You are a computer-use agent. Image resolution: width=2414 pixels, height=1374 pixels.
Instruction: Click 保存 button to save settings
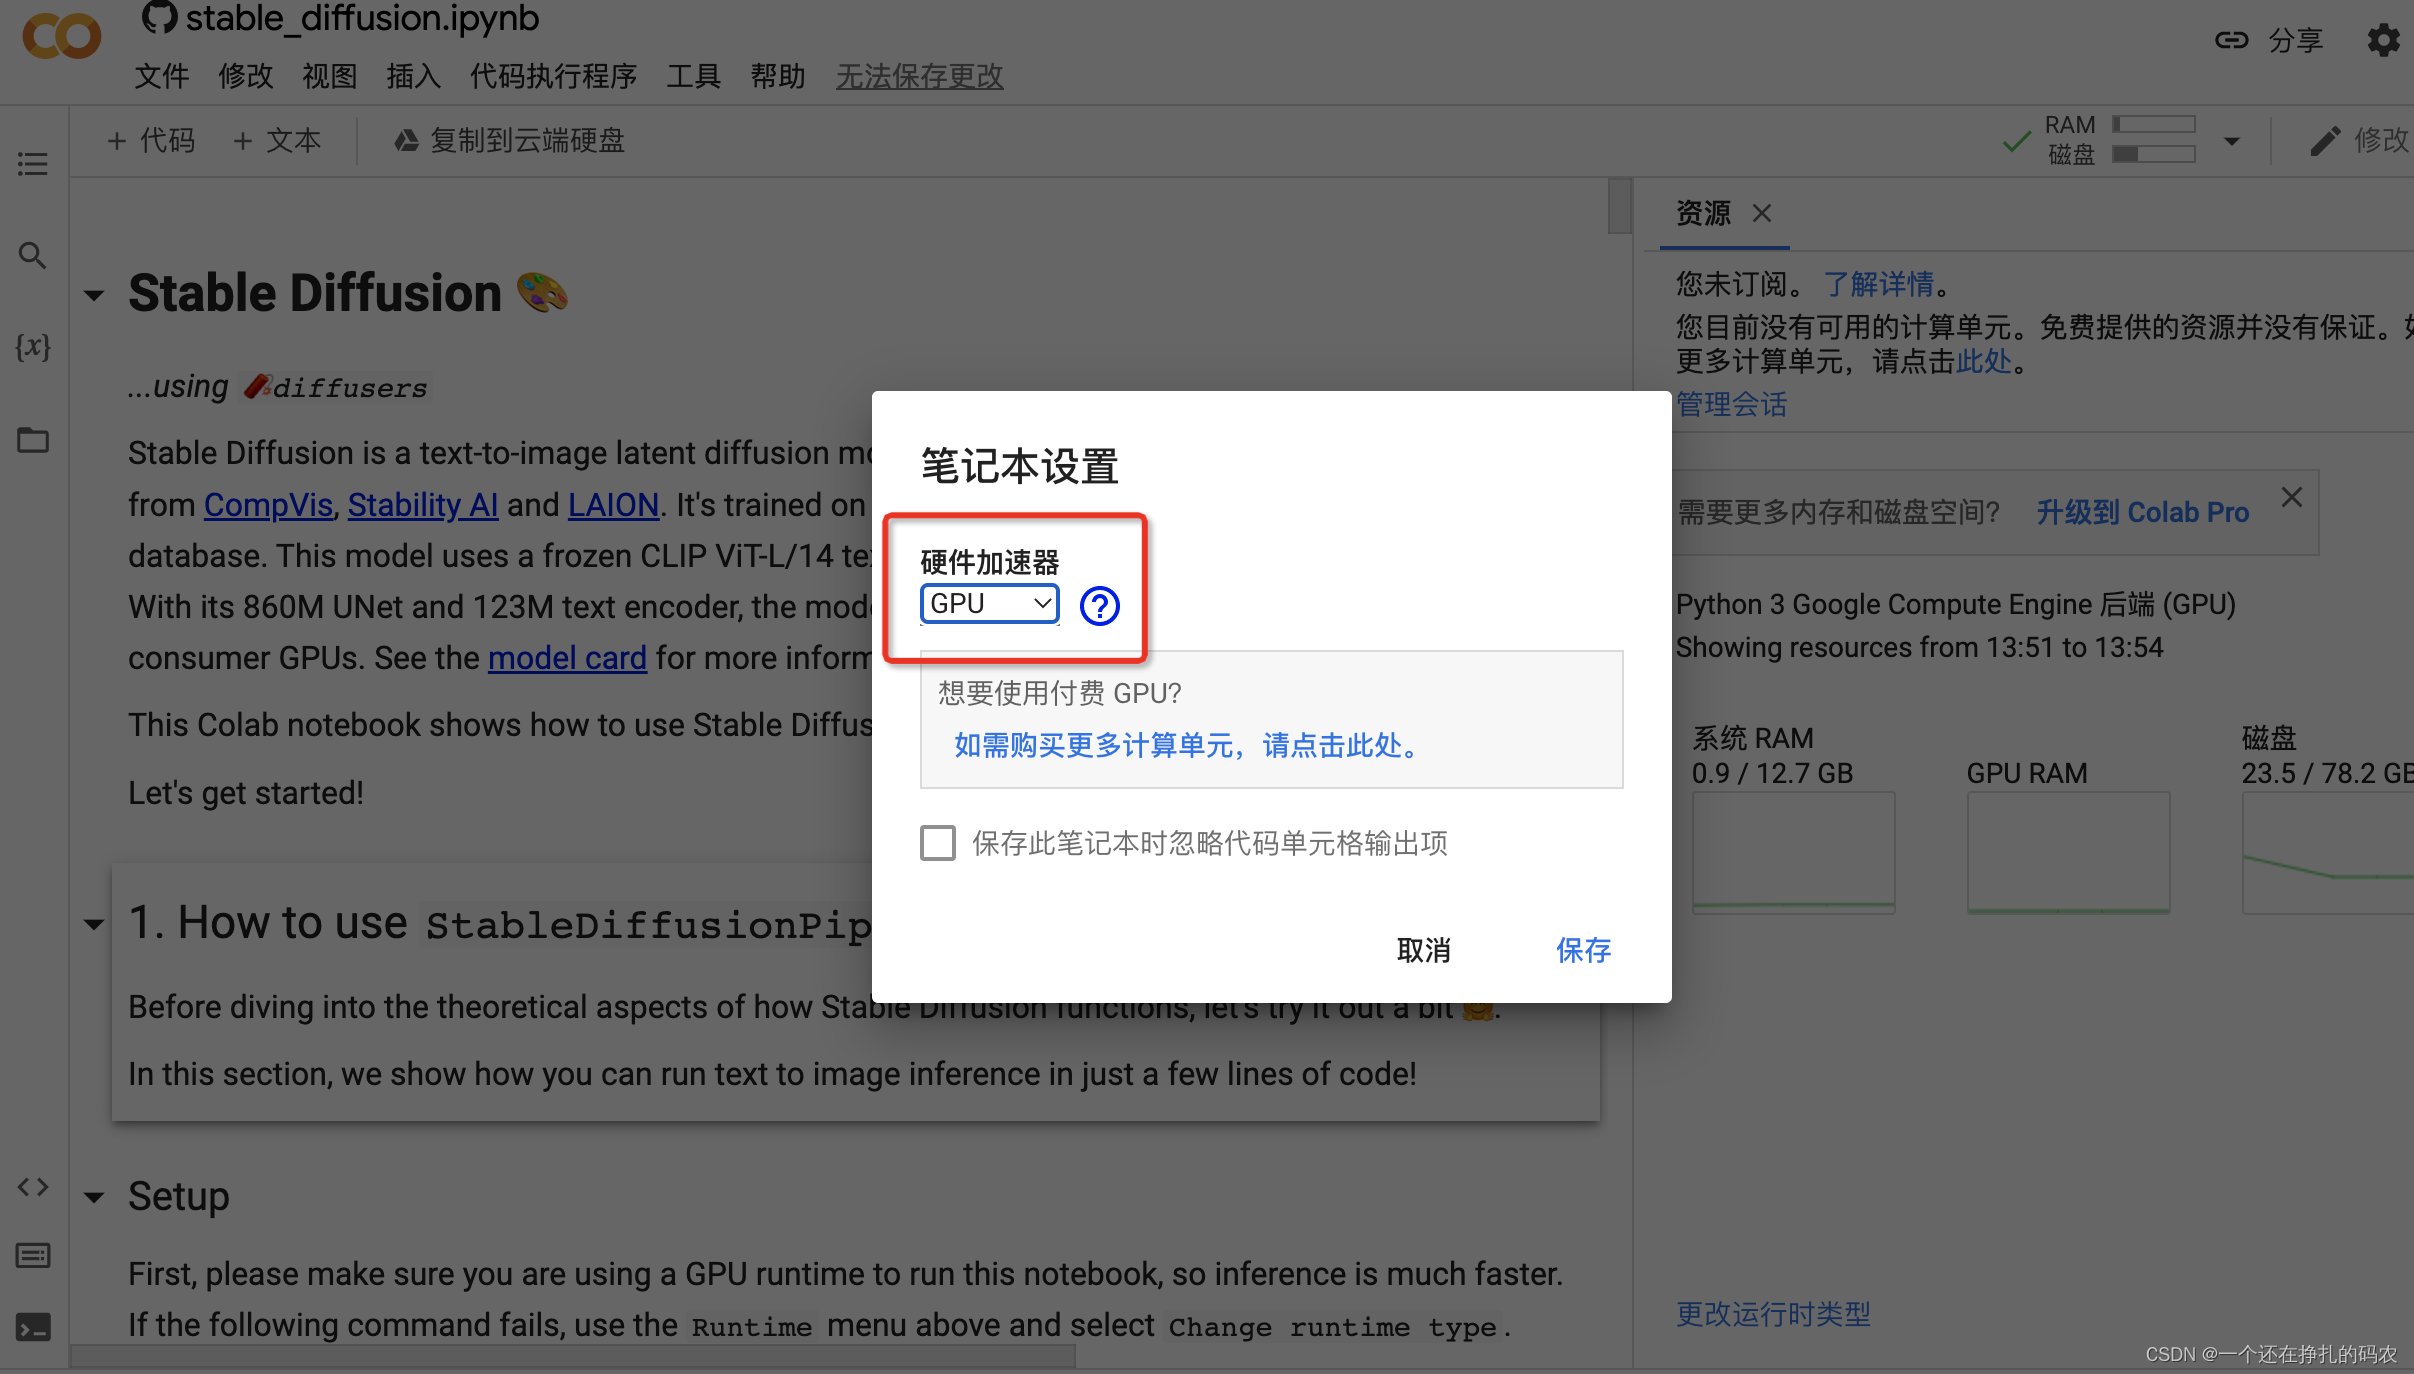pyautogui.click(x=1583, y=948)
